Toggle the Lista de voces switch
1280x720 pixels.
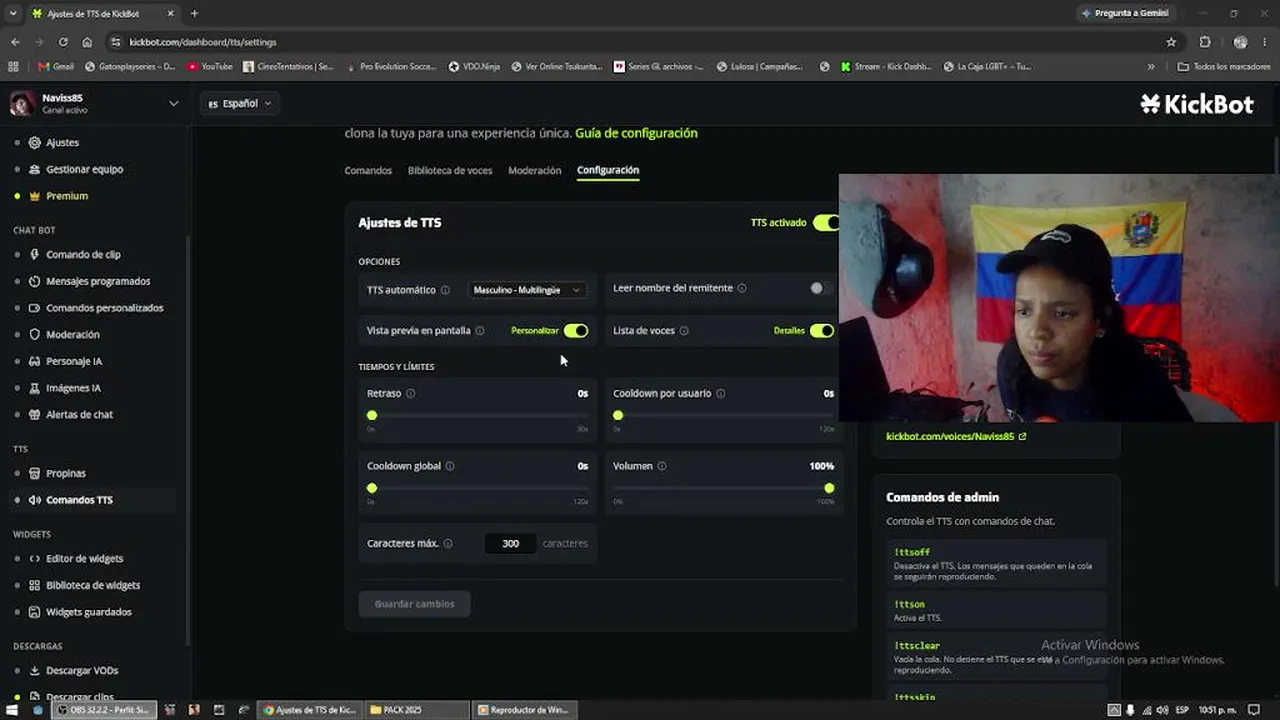[822, 331]
